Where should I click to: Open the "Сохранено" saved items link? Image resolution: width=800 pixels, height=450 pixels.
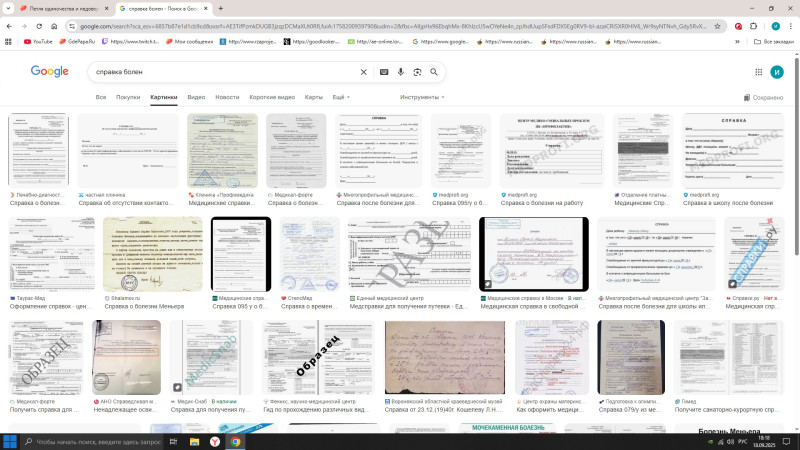[764, 98]
